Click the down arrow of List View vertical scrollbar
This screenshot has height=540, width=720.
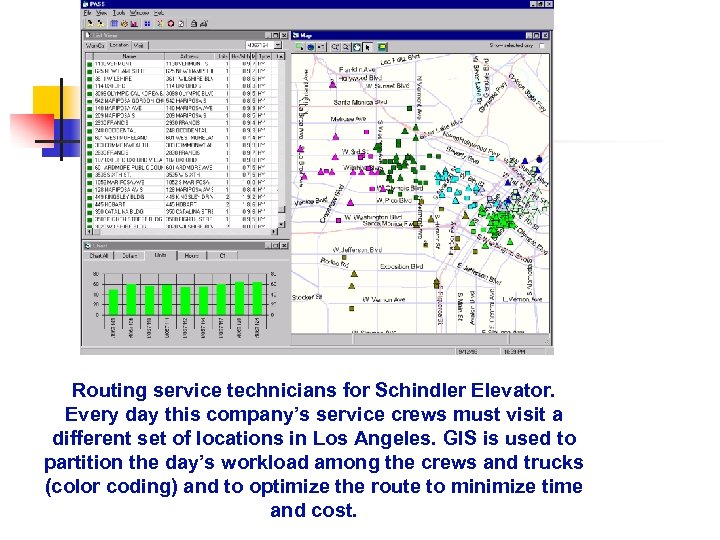[281, 224]
